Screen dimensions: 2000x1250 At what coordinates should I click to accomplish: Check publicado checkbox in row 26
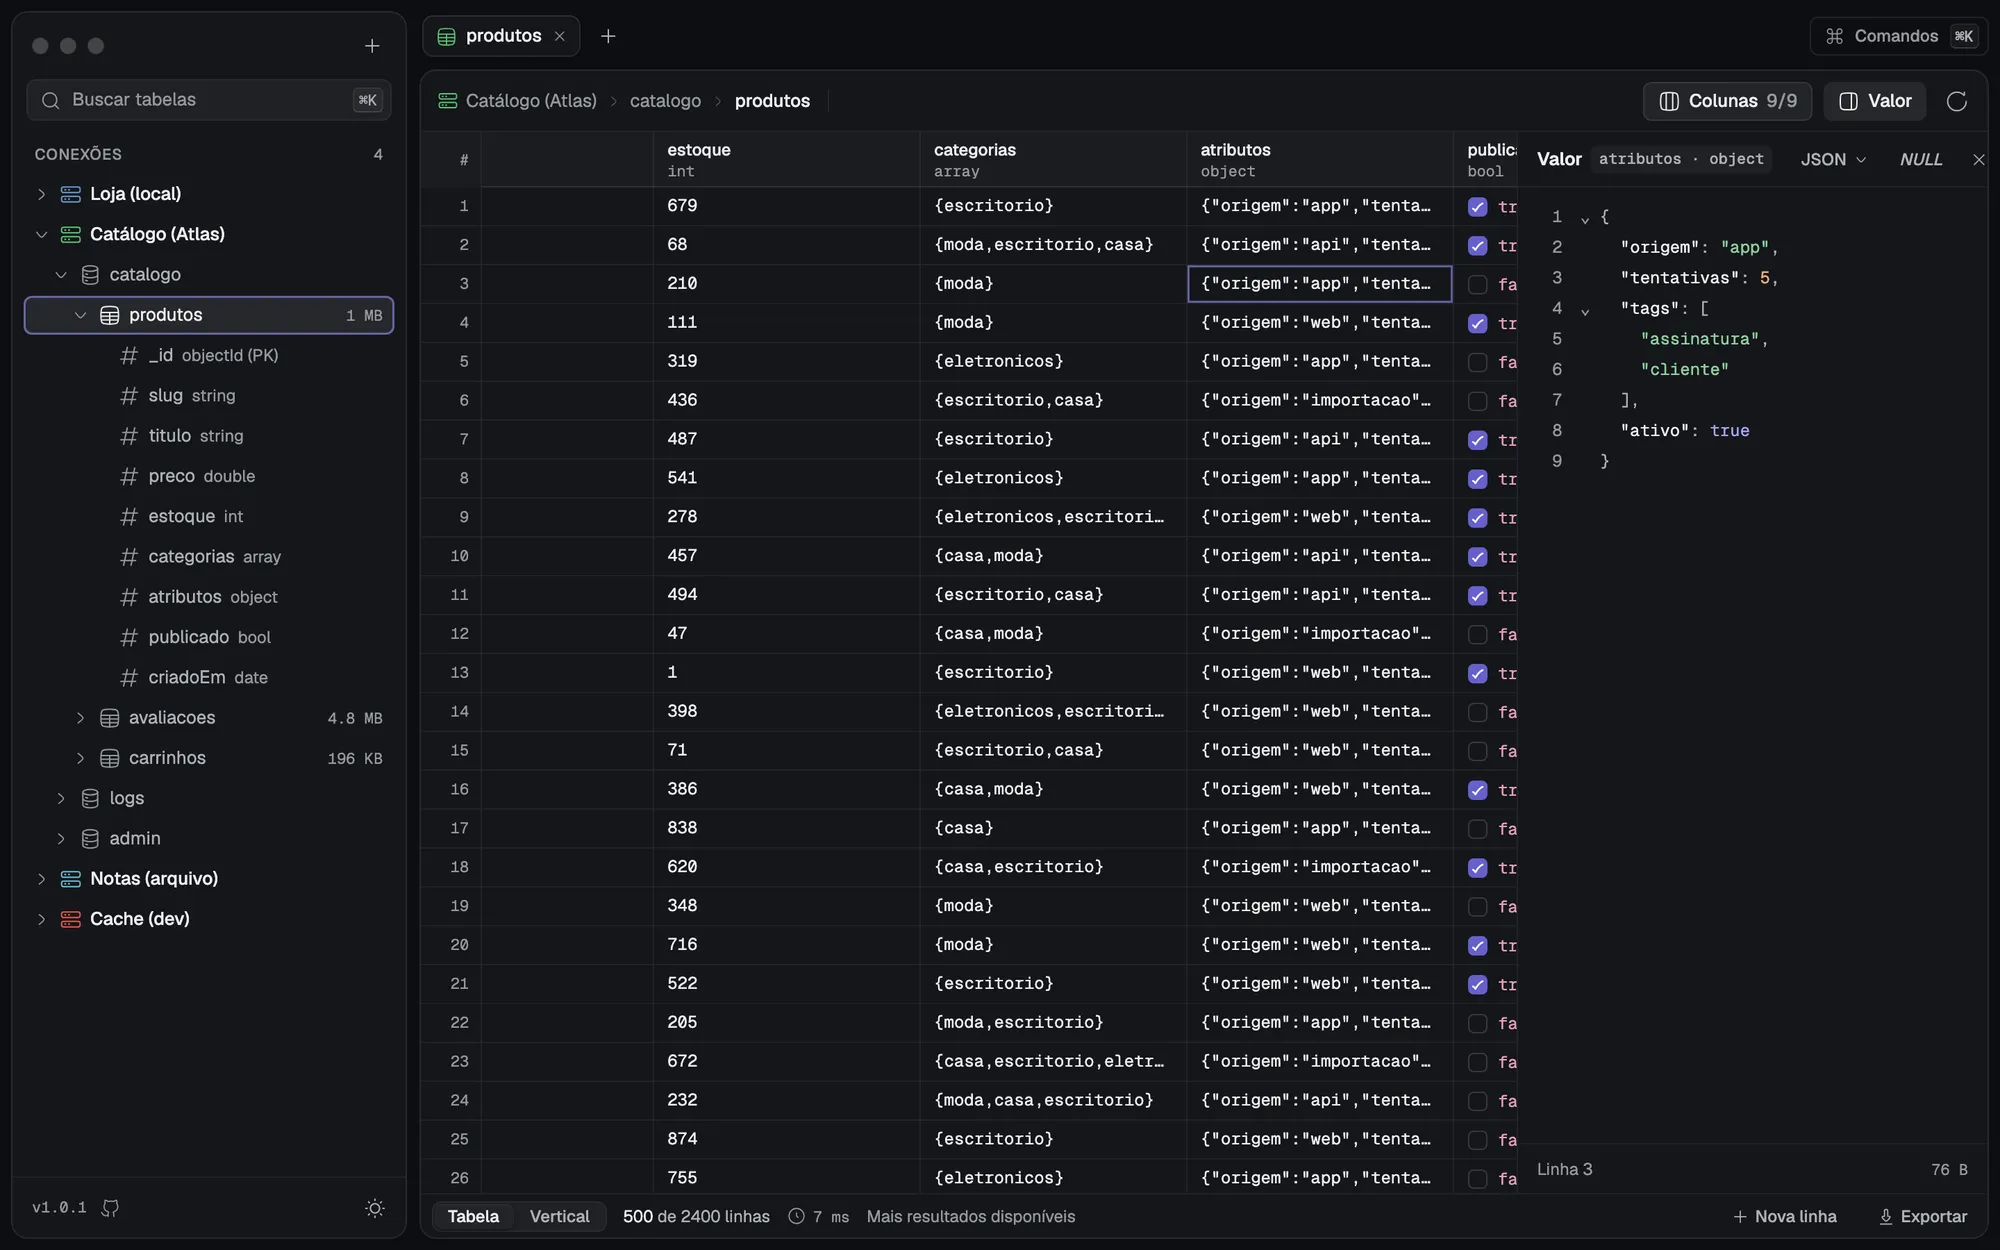tap(1477, 1179)
